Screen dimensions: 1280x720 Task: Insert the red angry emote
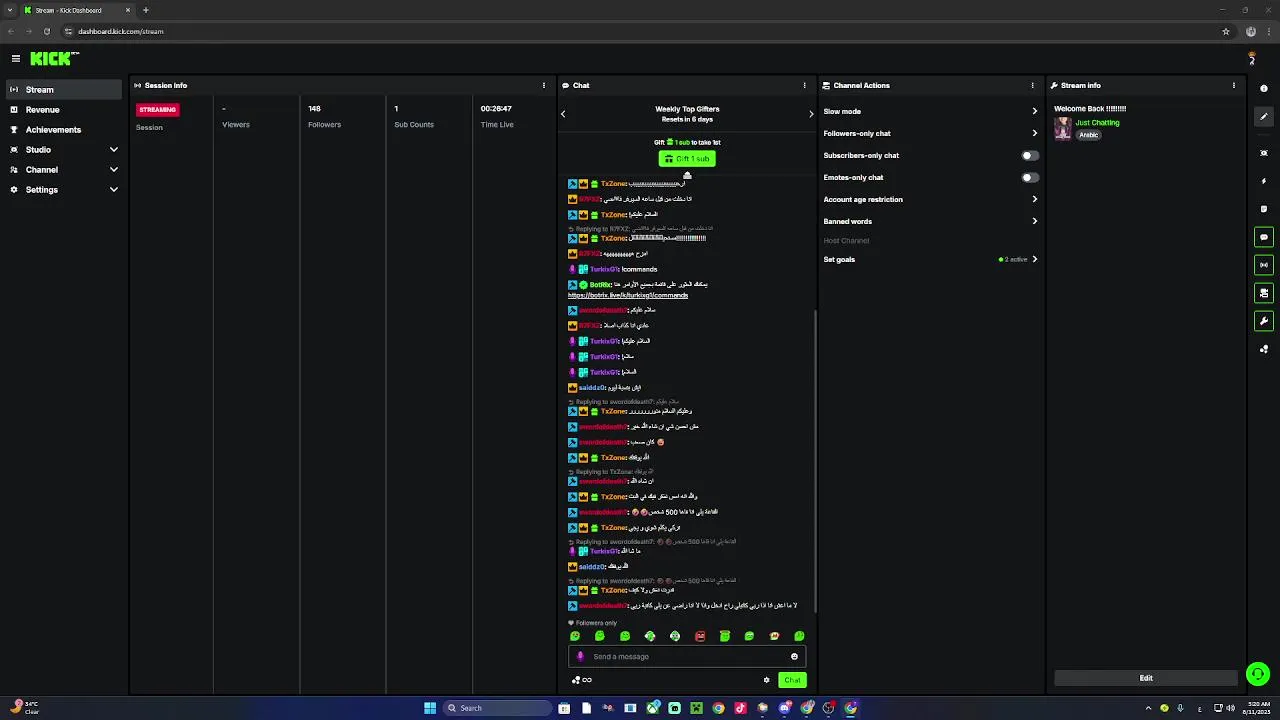(700, 636)
